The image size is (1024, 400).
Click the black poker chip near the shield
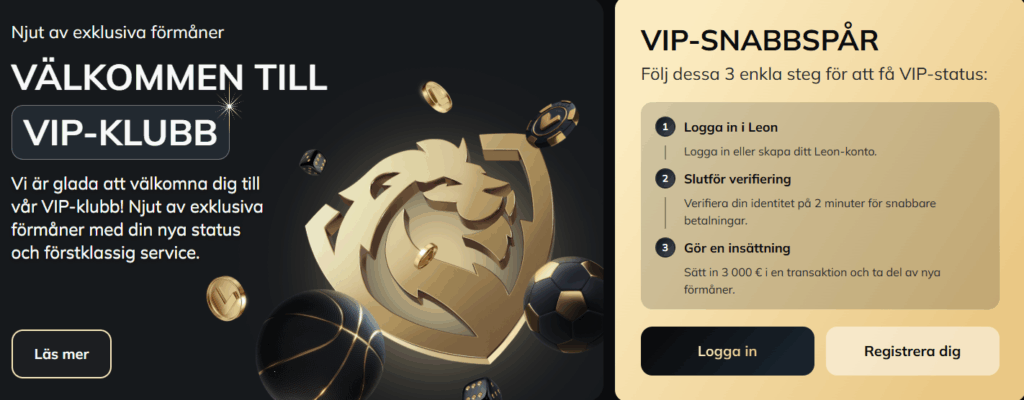pyautogui.click(x=551, y=124)
